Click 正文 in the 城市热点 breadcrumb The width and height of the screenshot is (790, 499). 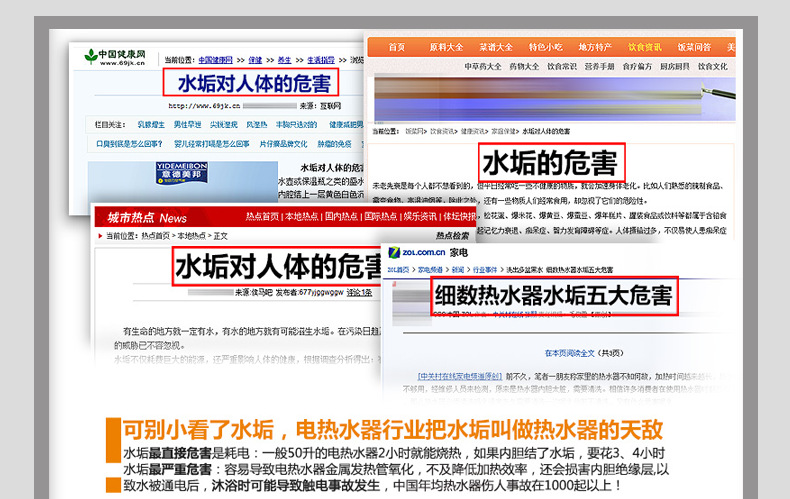coord(221,236)
